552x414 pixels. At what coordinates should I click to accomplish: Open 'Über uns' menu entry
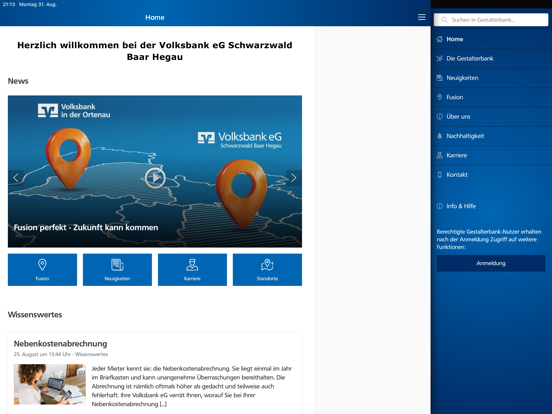click(491, 117)
